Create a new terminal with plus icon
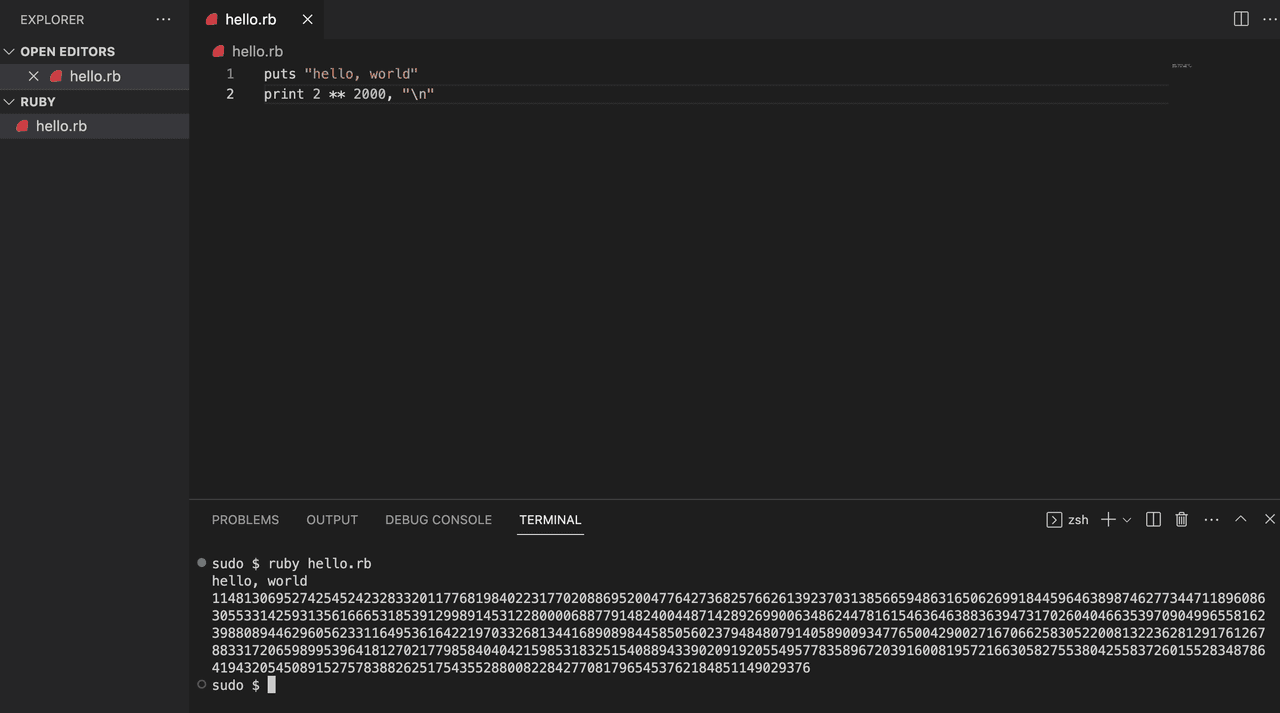Screen dimensions: 1280x713 tap(1108, 520)
